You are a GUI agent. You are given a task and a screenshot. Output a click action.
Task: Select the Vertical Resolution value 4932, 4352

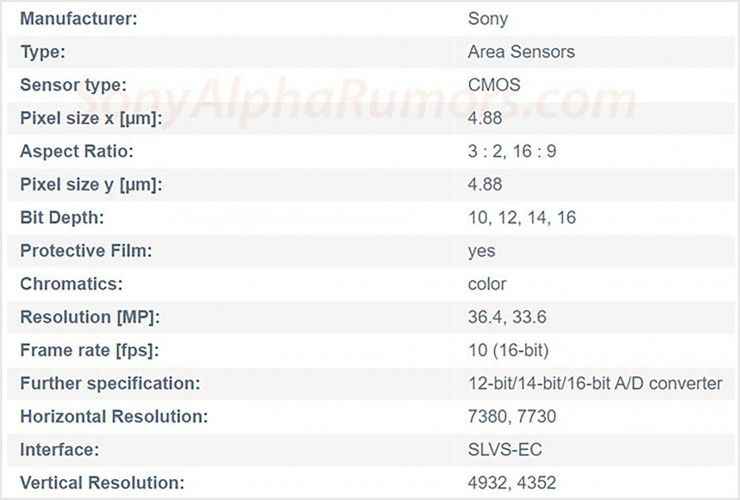(512, 483)
